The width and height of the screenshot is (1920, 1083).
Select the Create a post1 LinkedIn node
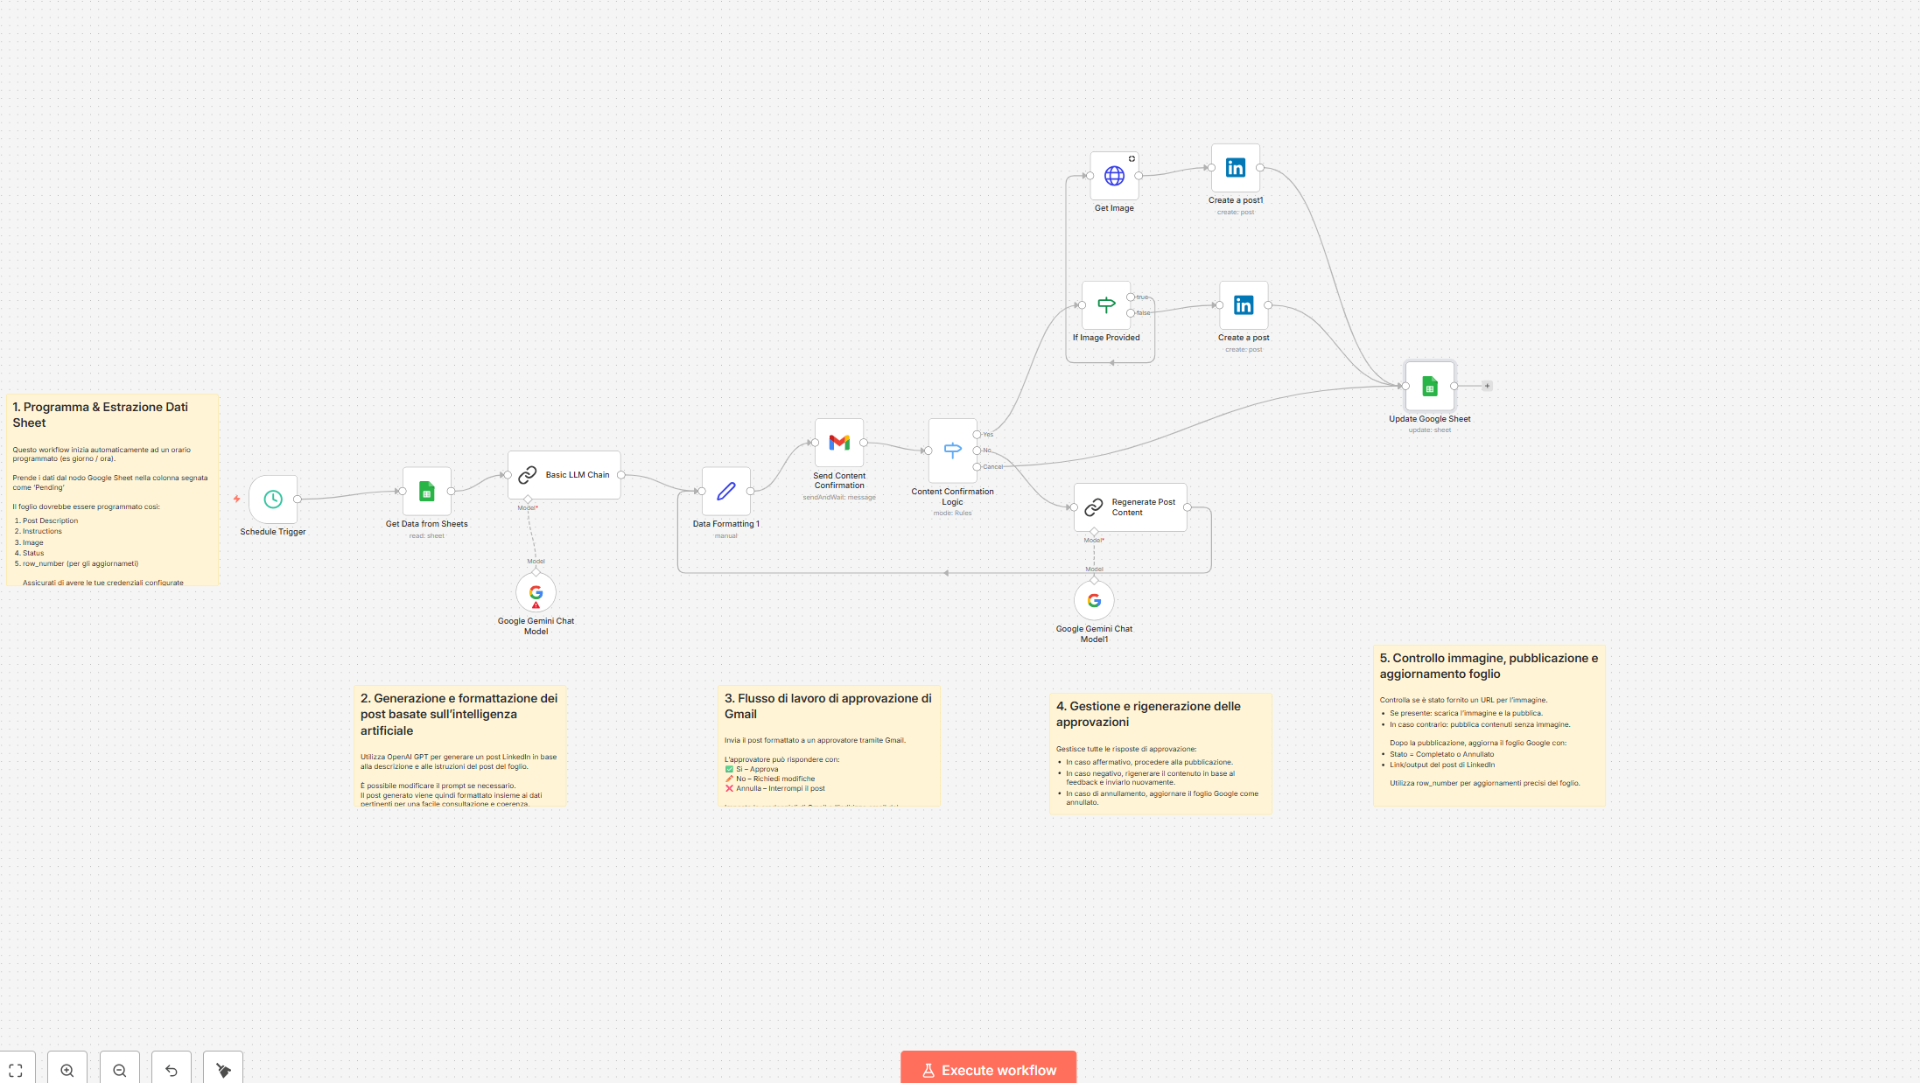pos(1234,167)
